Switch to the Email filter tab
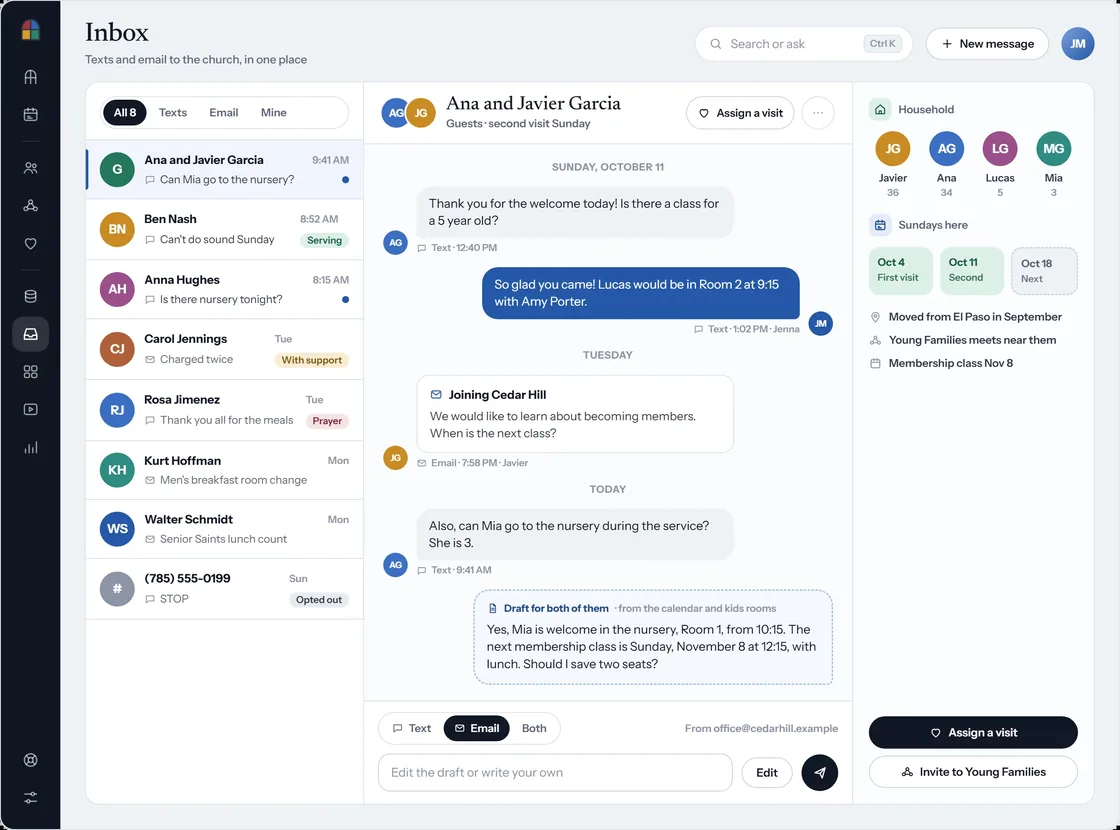 point(224,112)
